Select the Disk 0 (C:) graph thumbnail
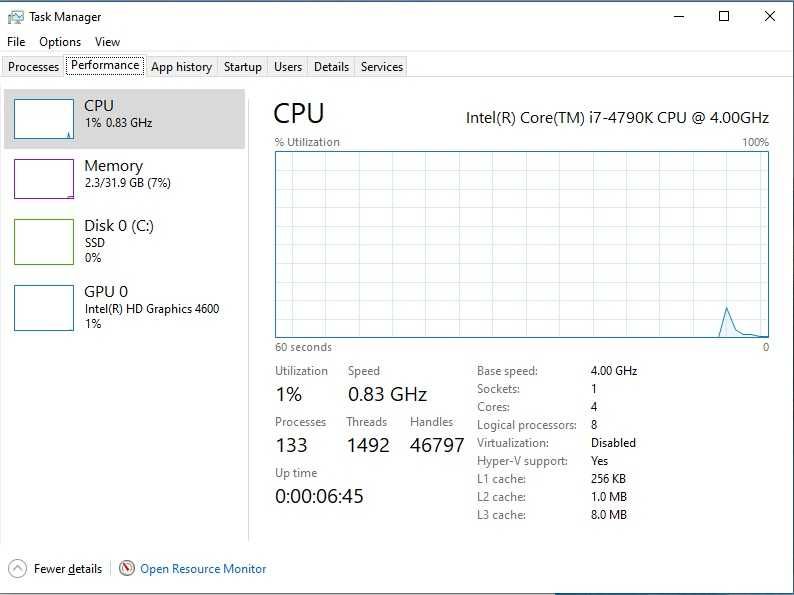The width and height of the screenshot is (794, 595). (44, 241)
